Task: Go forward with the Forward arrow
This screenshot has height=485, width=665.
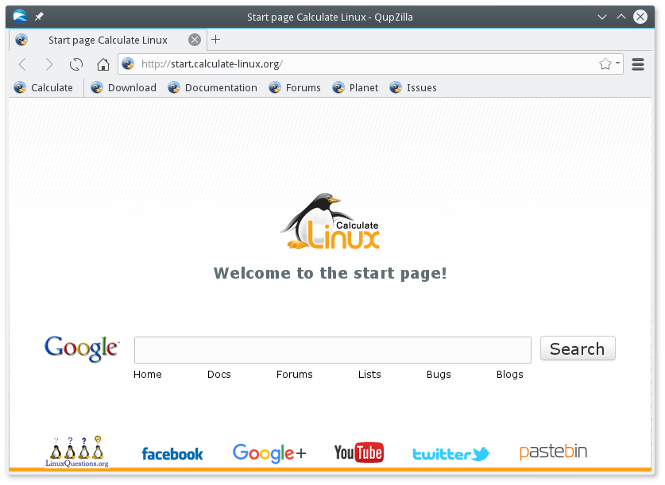Action: (49, 64)
